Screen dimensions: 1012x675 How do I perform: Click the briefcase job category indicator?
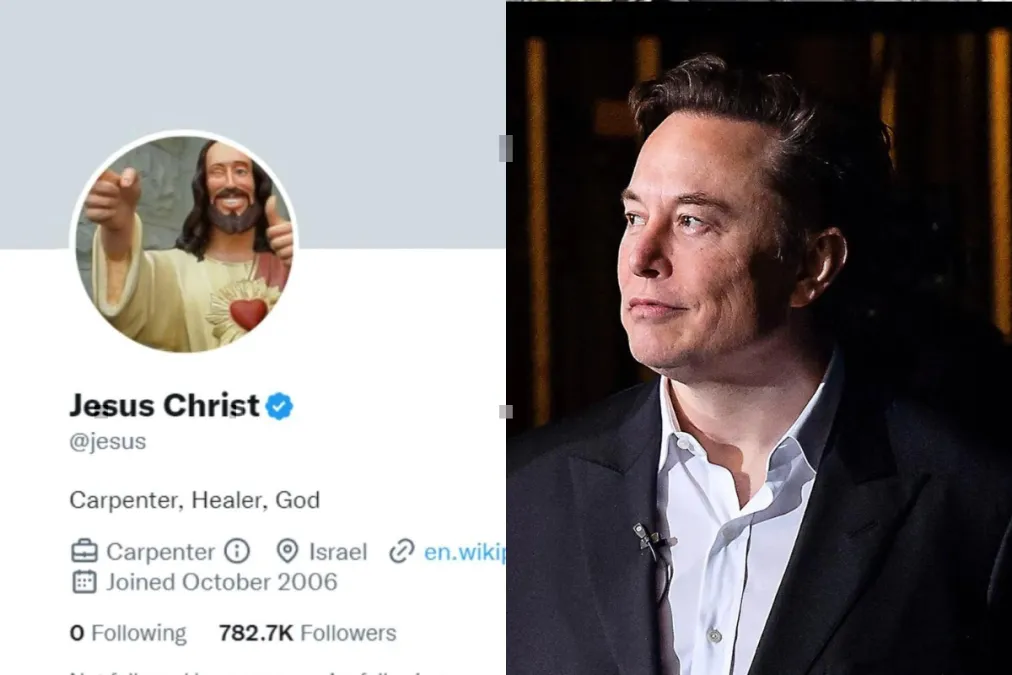coord(83,551)
